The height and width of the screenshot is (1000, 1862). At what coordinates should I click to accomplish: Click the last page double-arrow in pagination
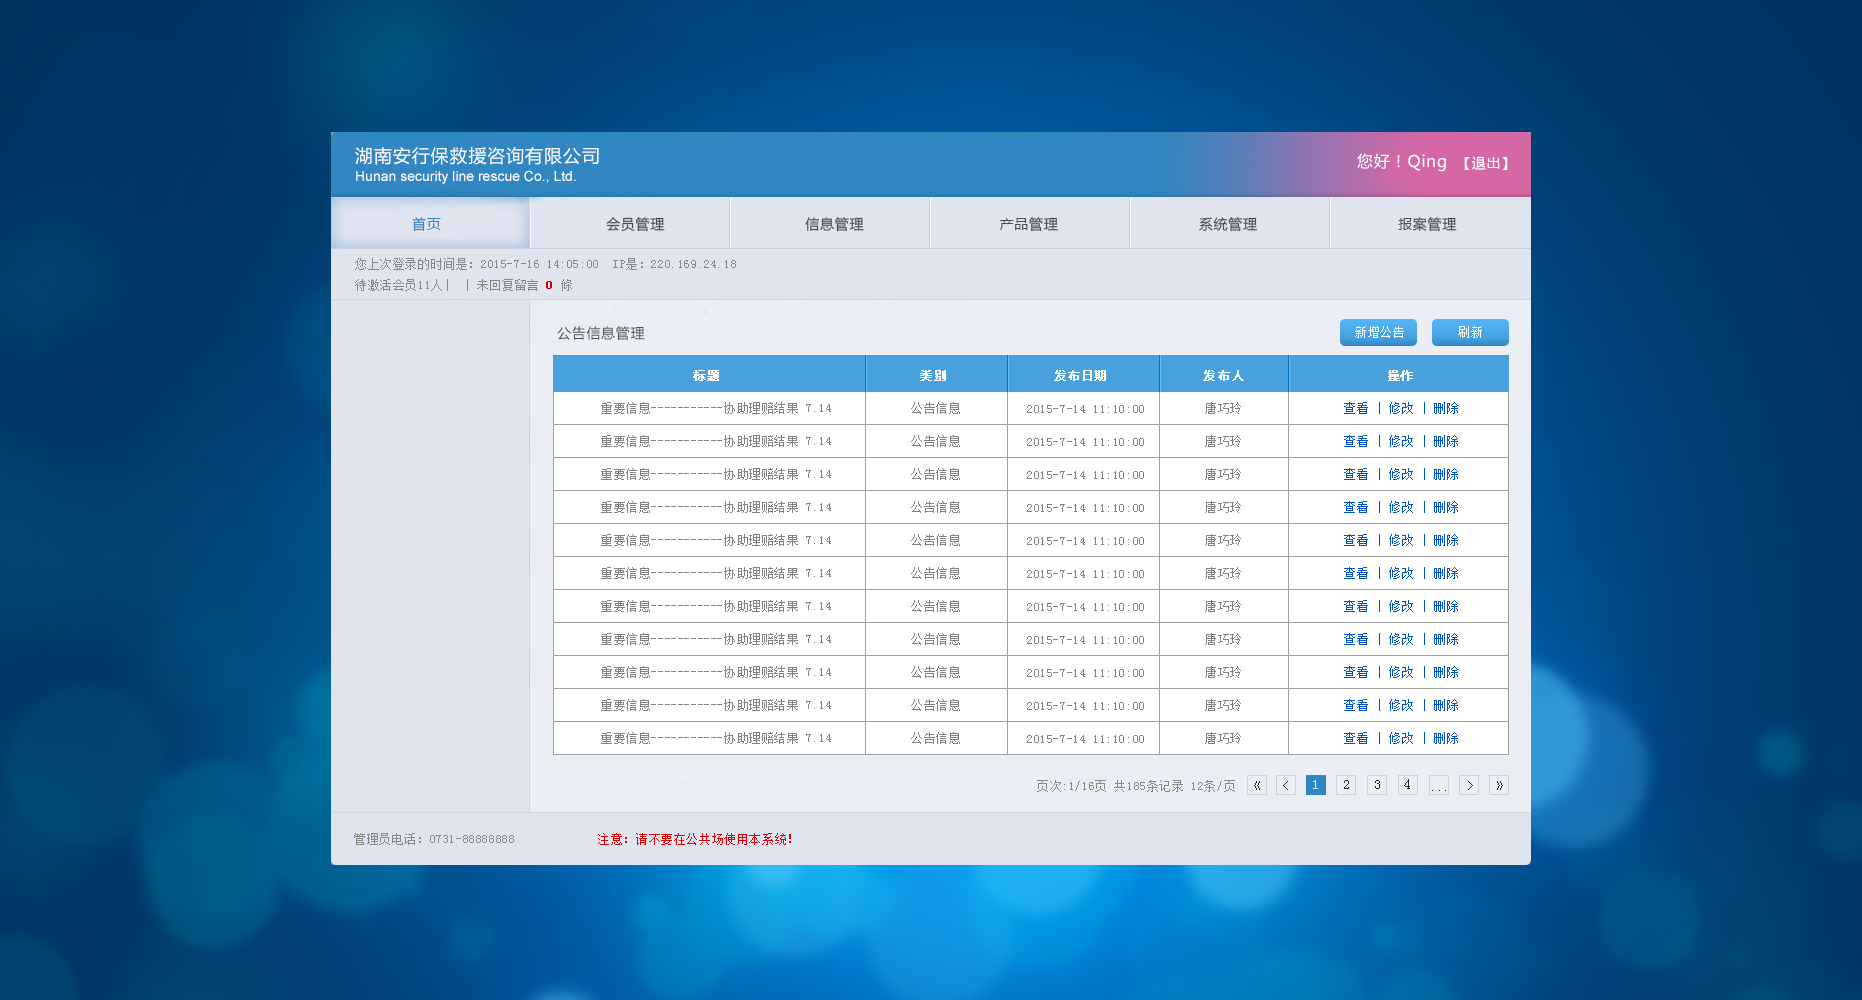click(x=1499, y=785)
